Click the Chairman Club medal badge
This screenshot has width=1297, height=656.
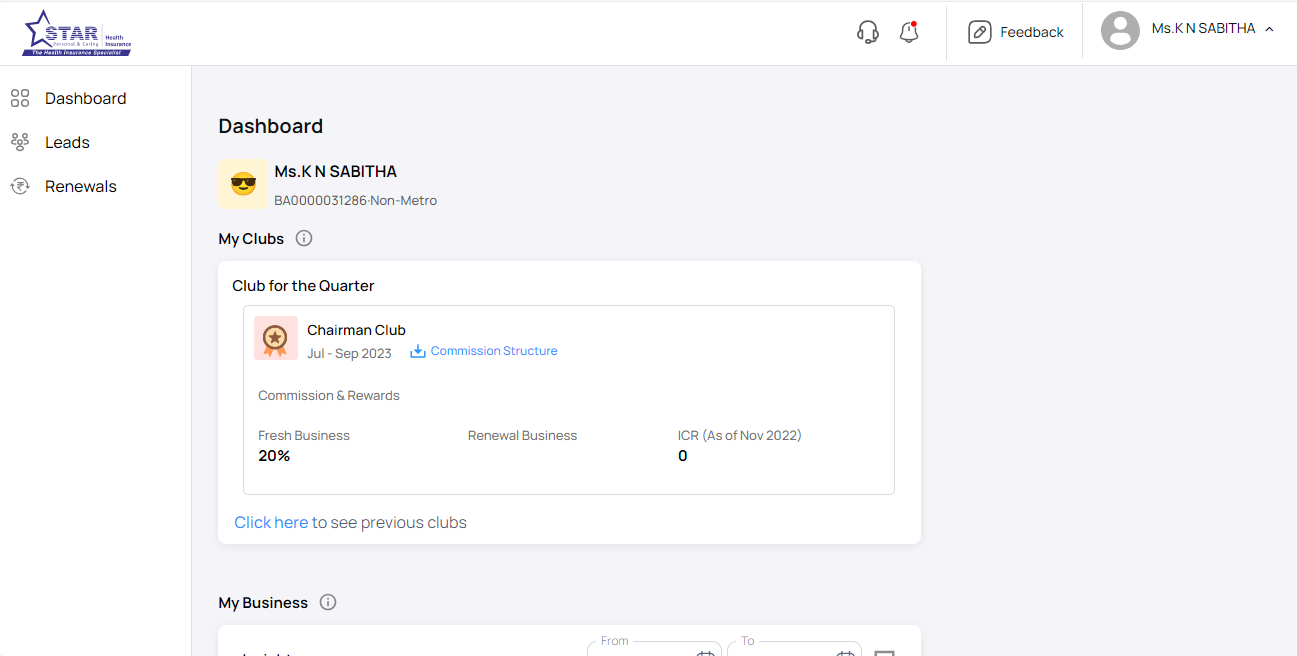[275, 339]
